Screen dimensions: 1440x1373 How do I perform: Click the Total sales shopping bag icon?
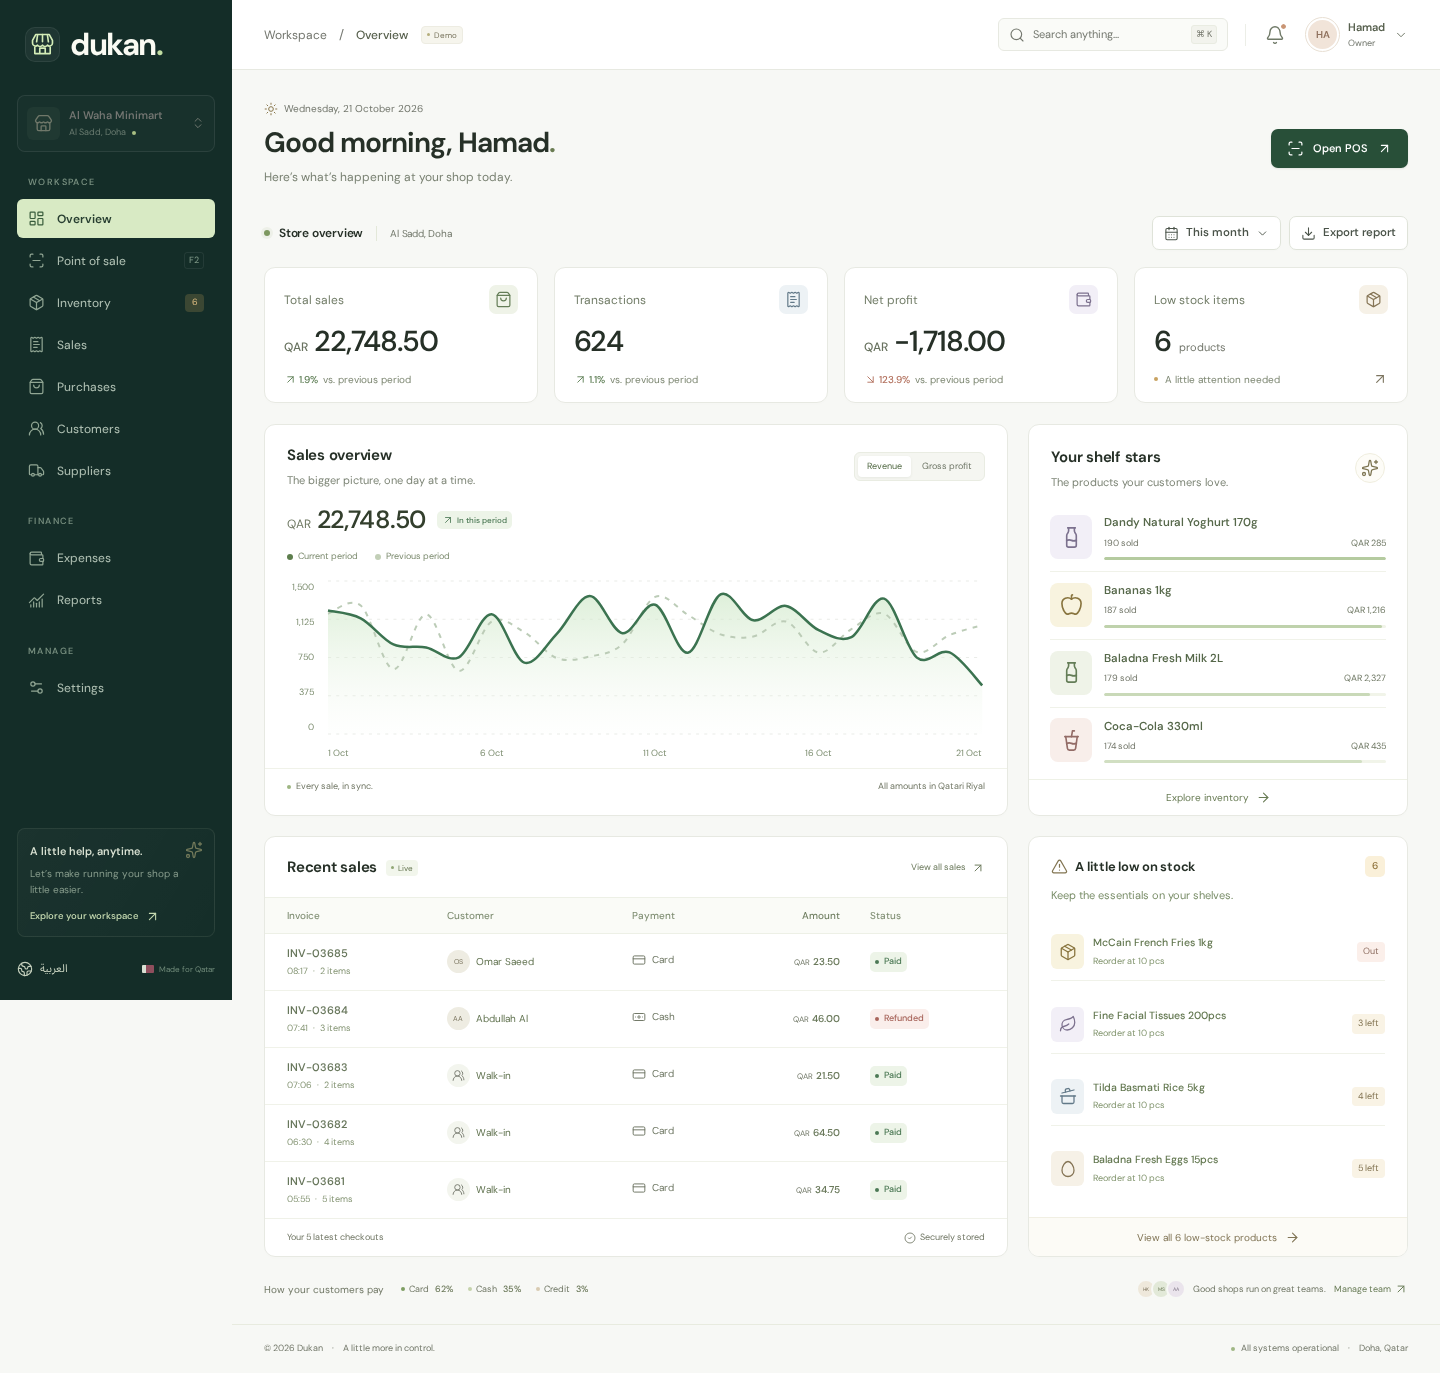tap(503, 299)
